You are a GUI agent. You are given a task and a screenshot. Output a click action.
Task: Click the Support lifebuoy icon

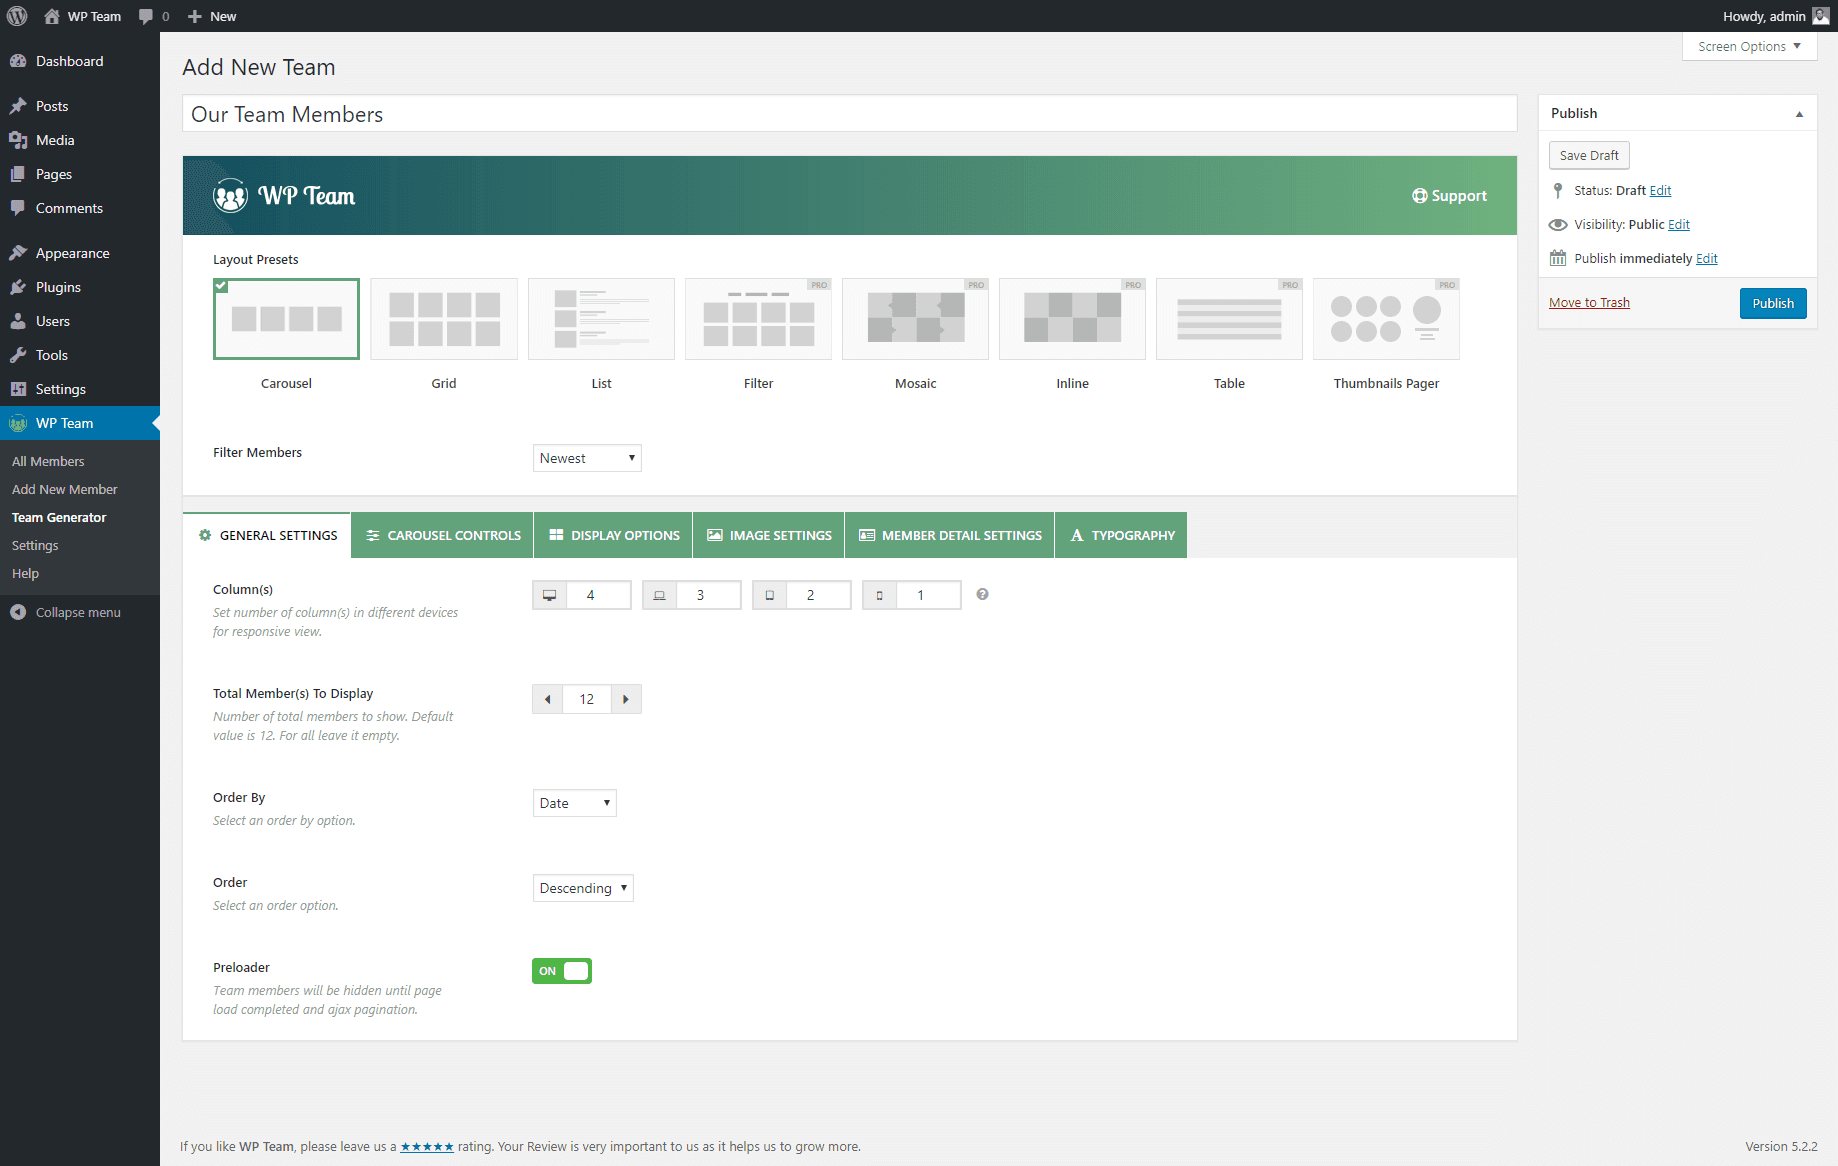pyautogui.click(x=1419, y=196)
